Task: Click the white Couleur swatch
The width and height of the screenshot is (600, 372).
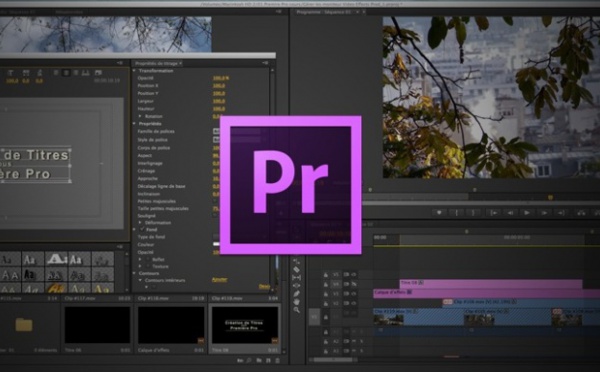Action: coord(216,244)
